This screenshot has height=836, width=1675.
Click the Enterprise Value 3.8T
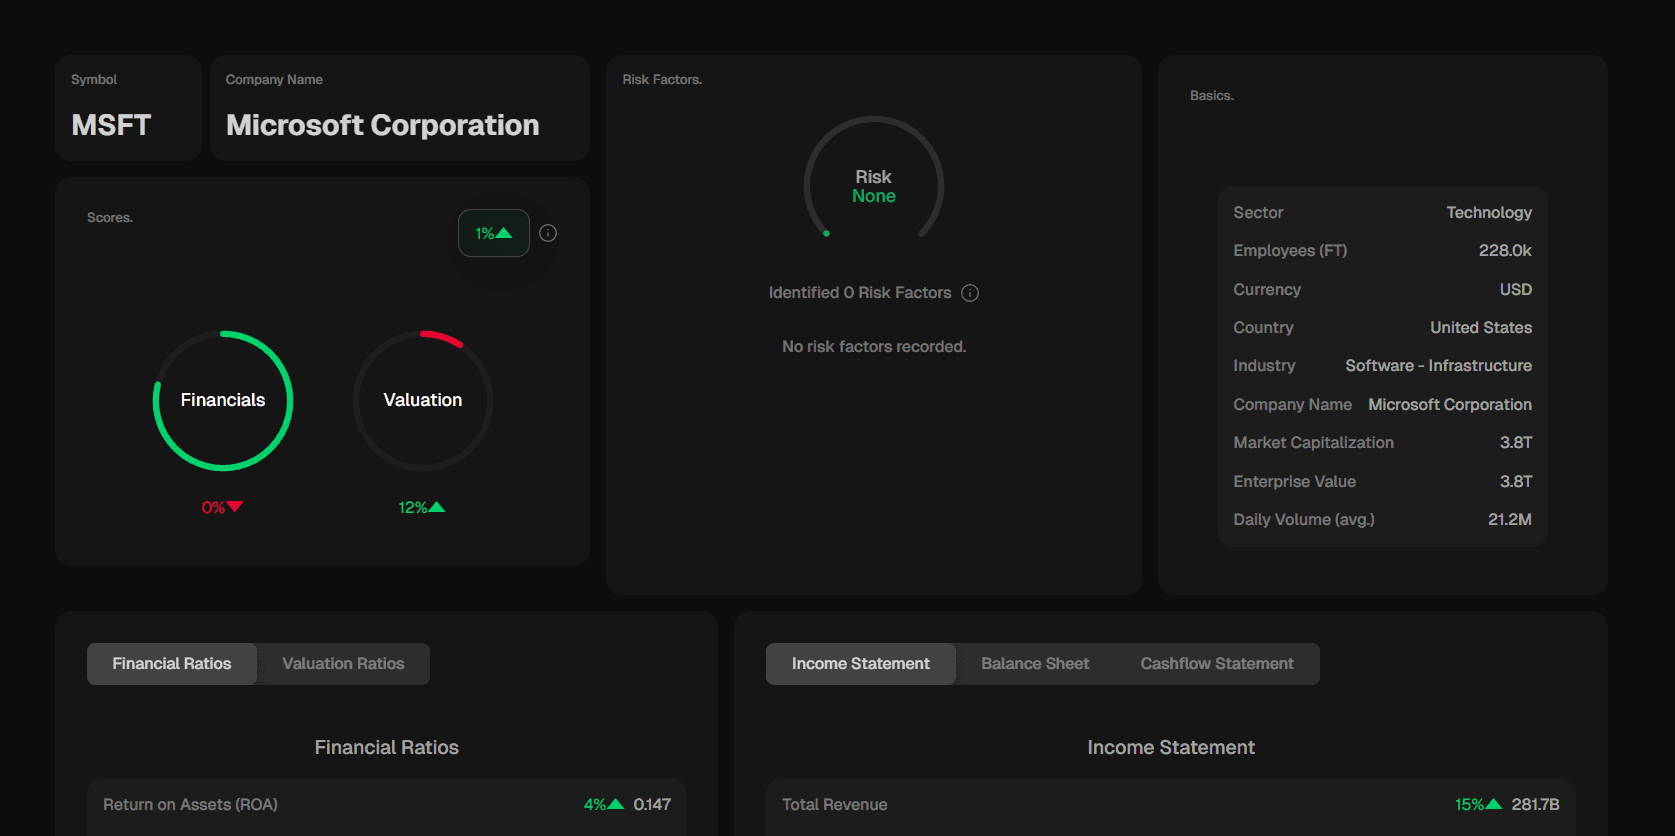(1516, 482)
